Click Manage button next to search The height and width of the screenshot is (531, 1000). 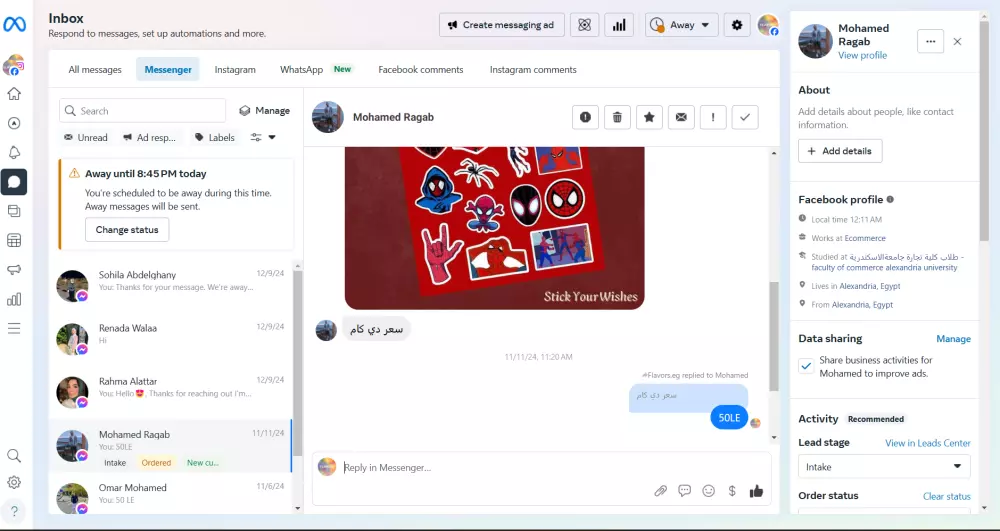[264, 110]
